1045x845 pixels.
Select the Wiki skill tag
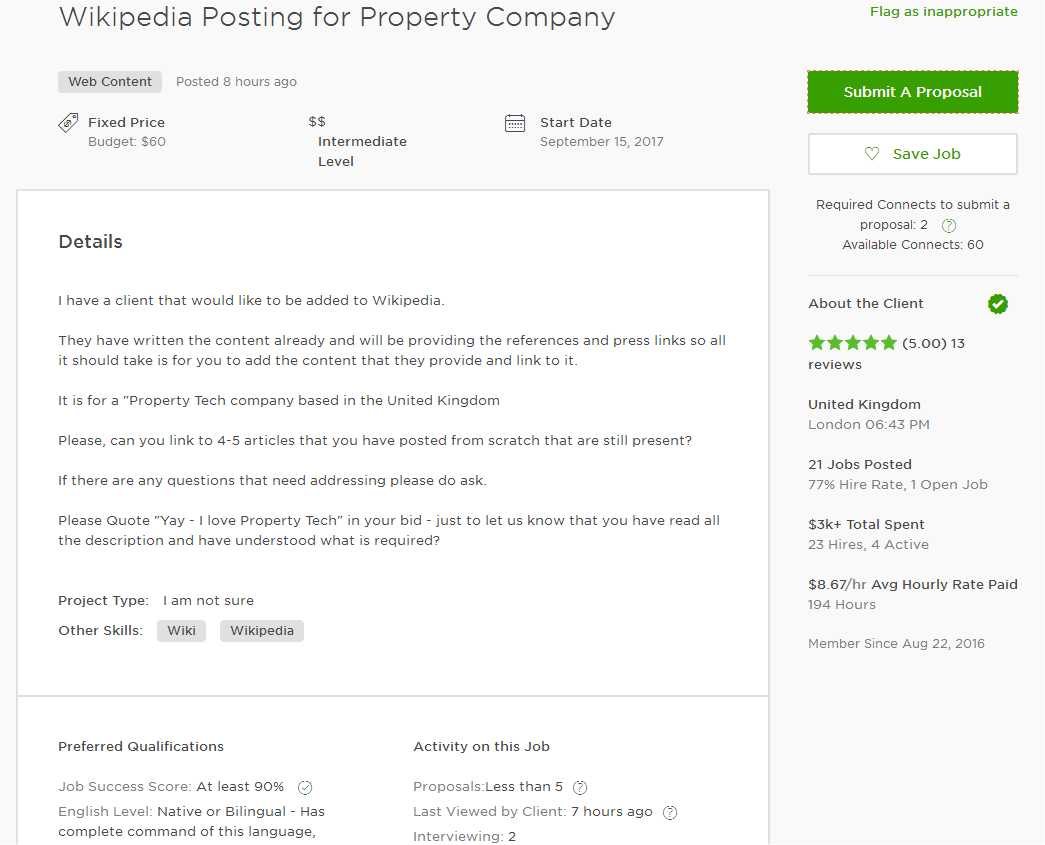click(x=181, y=631)
